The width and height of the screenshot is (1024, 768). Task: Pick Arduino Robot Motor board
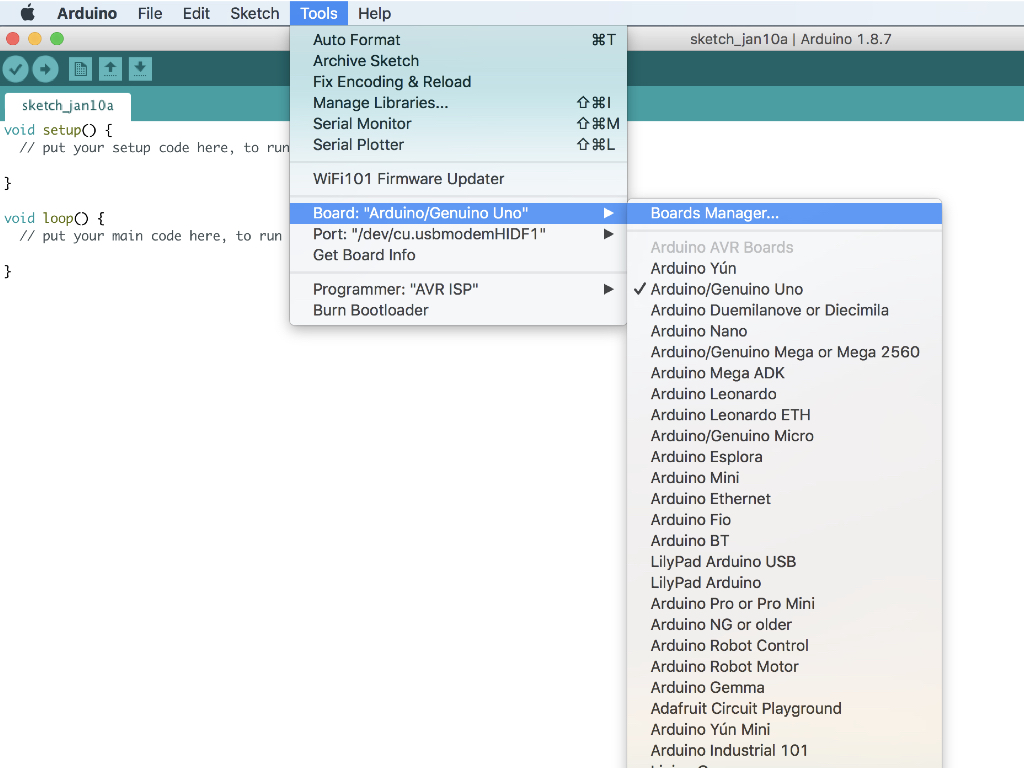[784, 666]
